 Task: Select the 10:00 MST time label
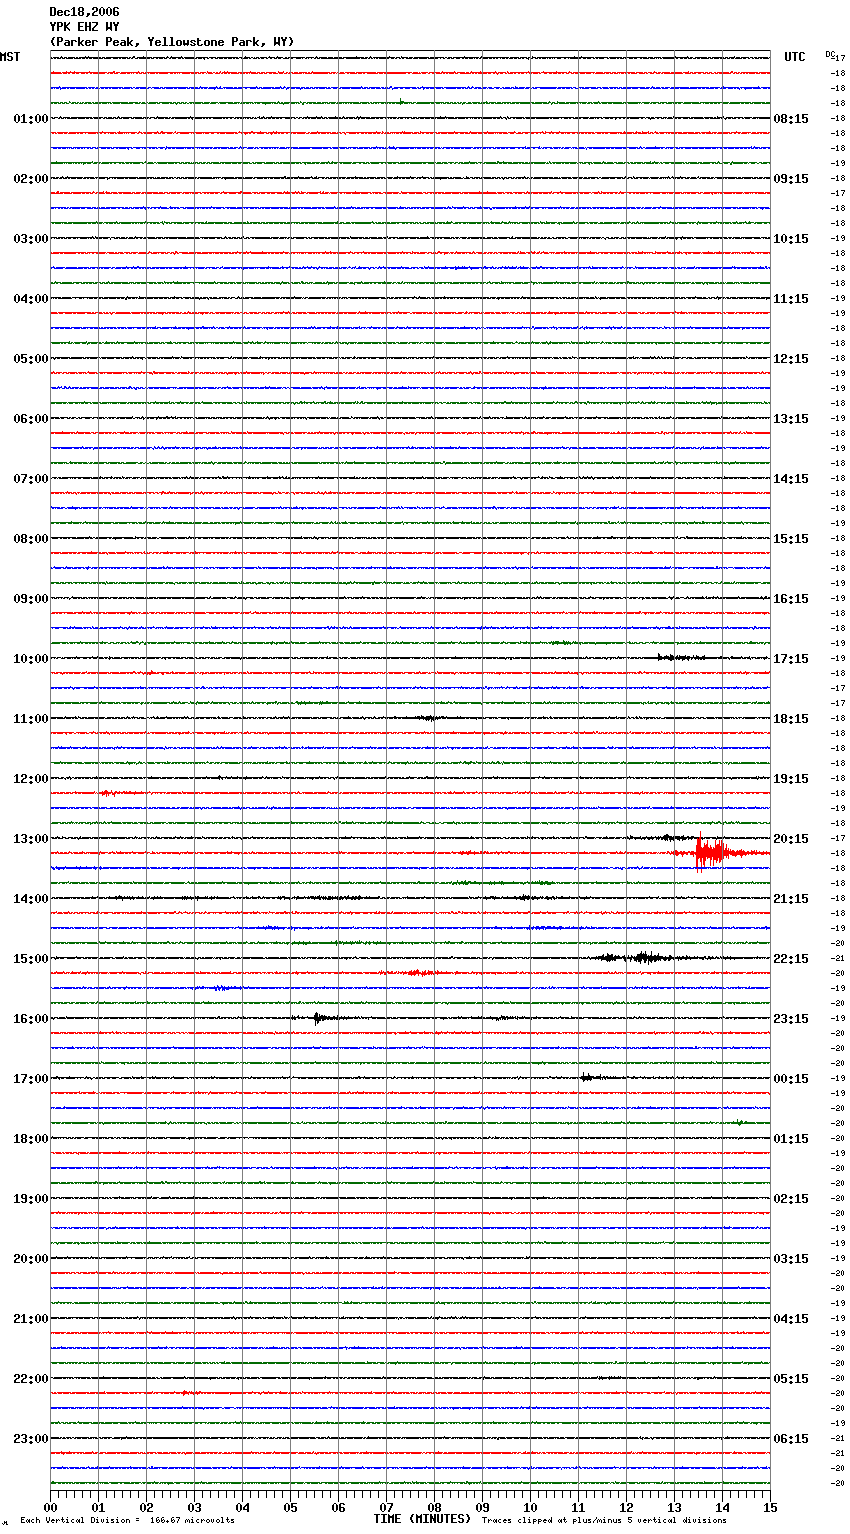(31, 659)
